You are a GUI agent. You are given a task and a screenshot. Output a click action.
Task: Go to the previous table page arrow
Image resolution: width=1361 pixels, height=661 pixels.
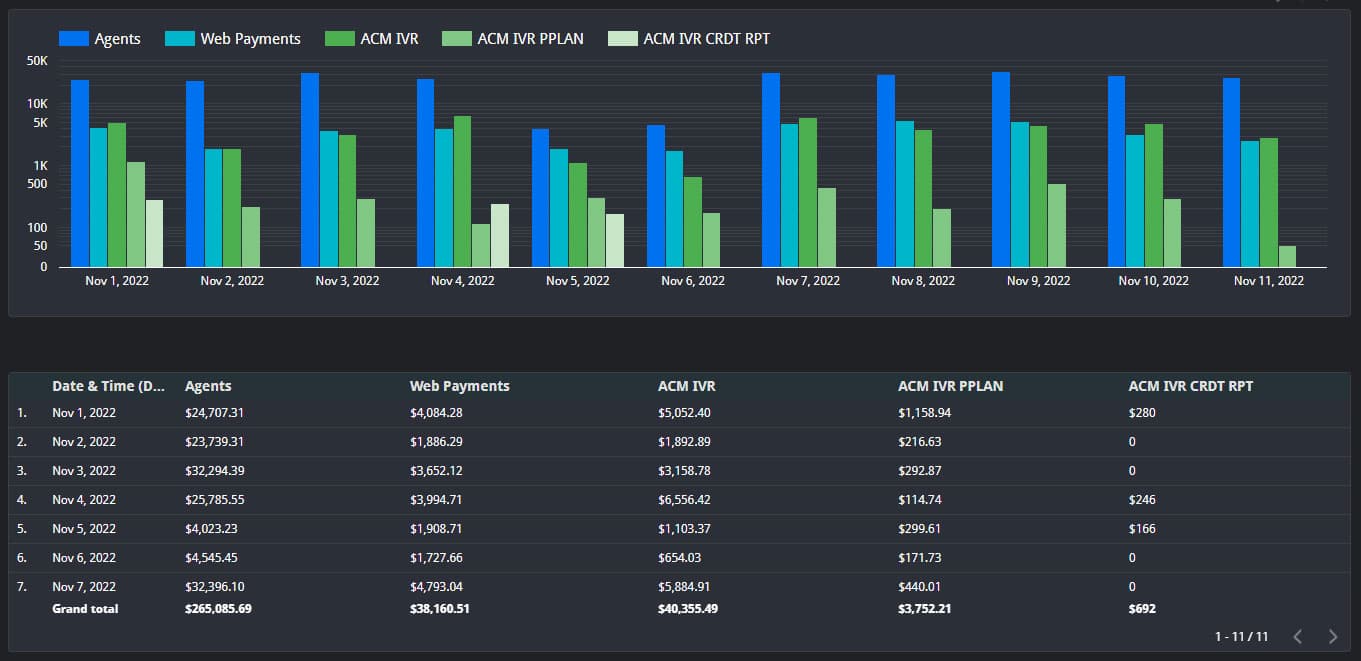[1297, 636]
